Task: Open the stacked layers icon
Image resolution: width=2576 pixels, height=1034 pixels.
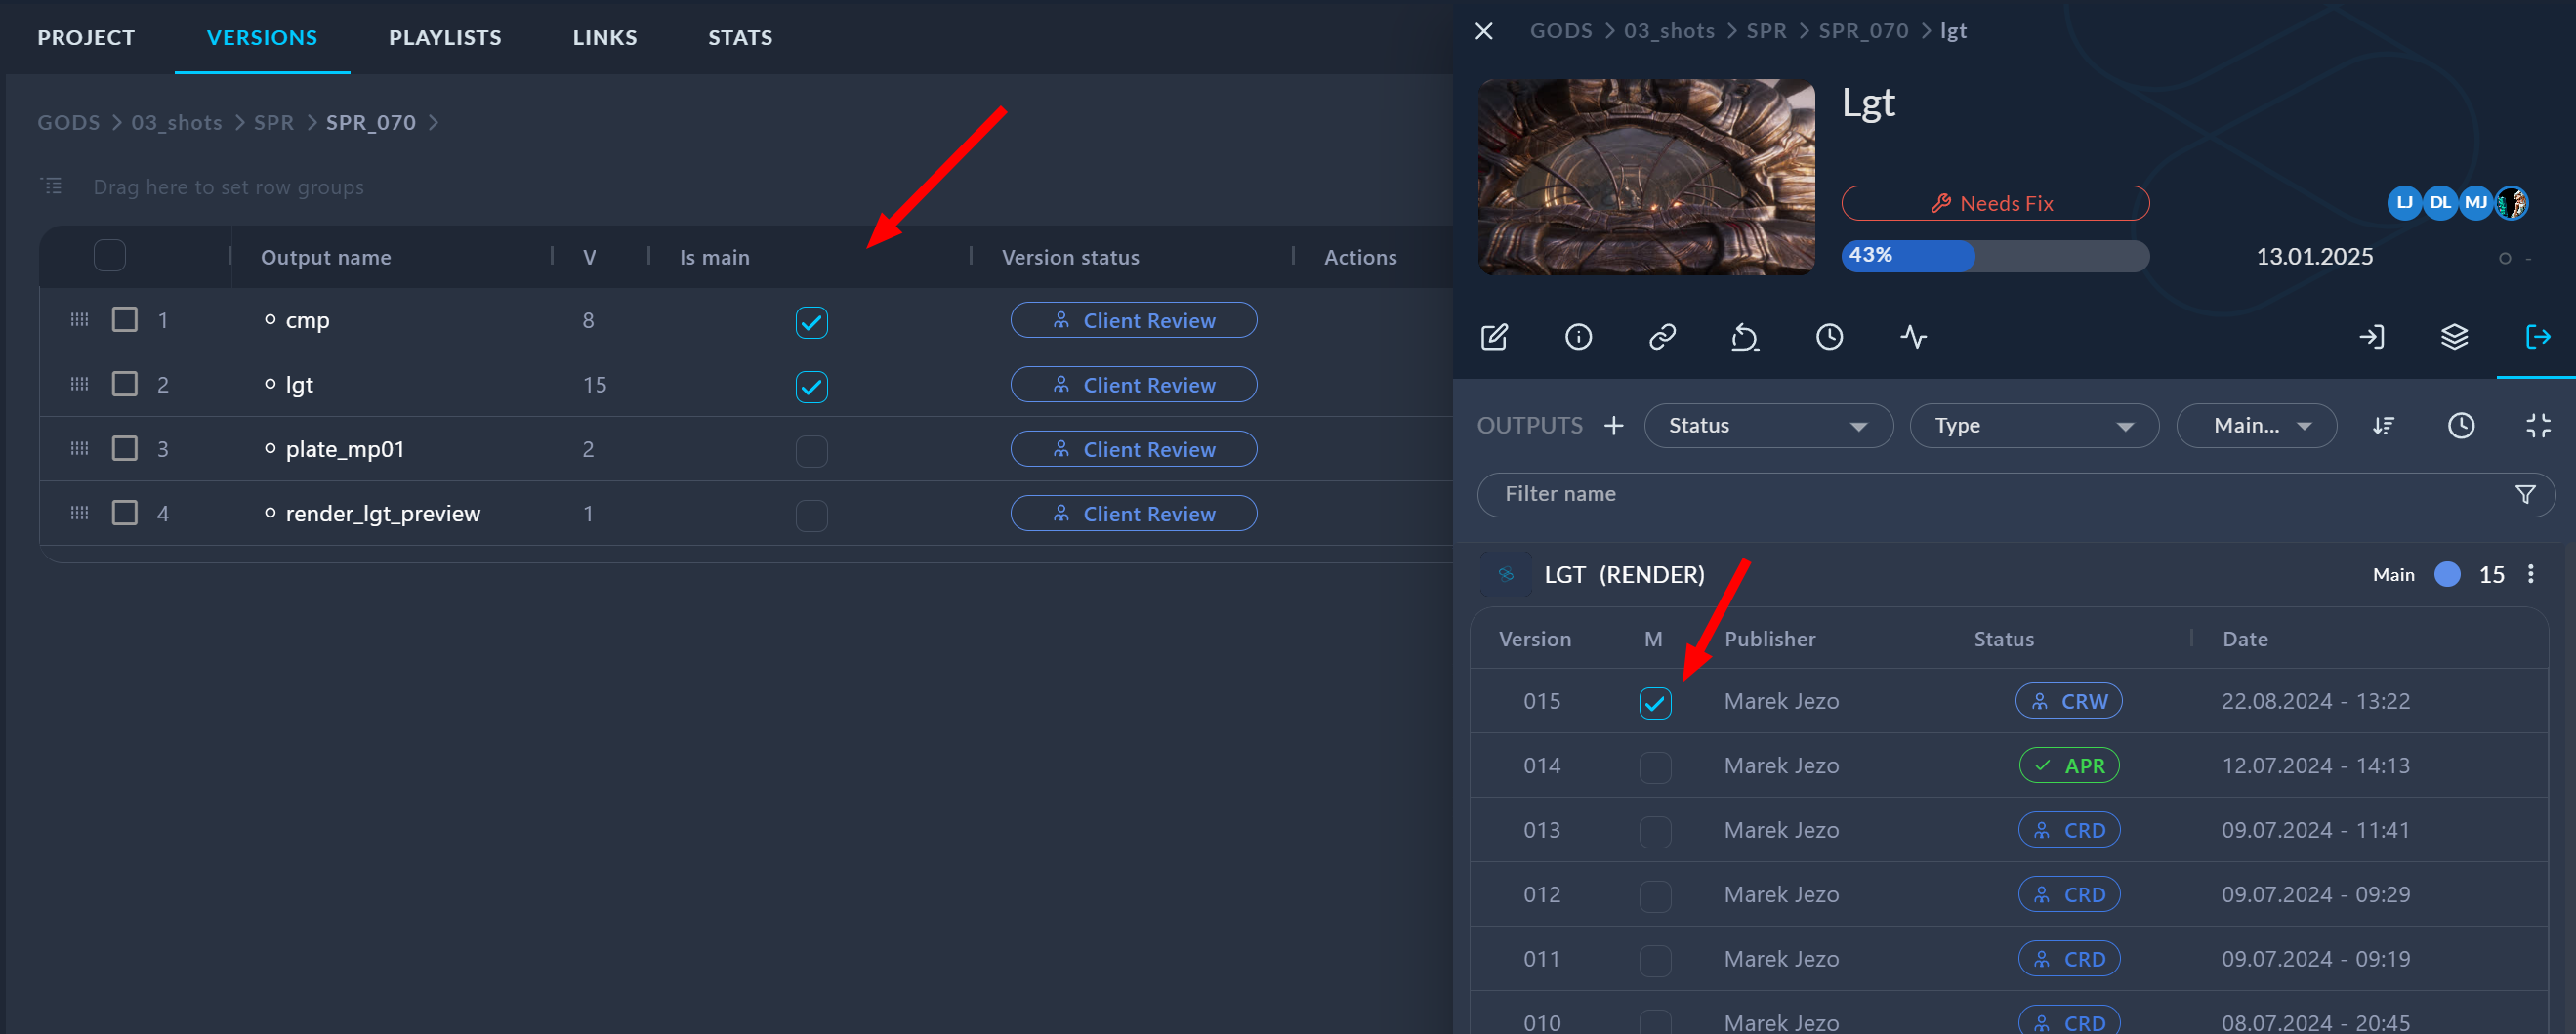Action: (x=2455, y=337)
